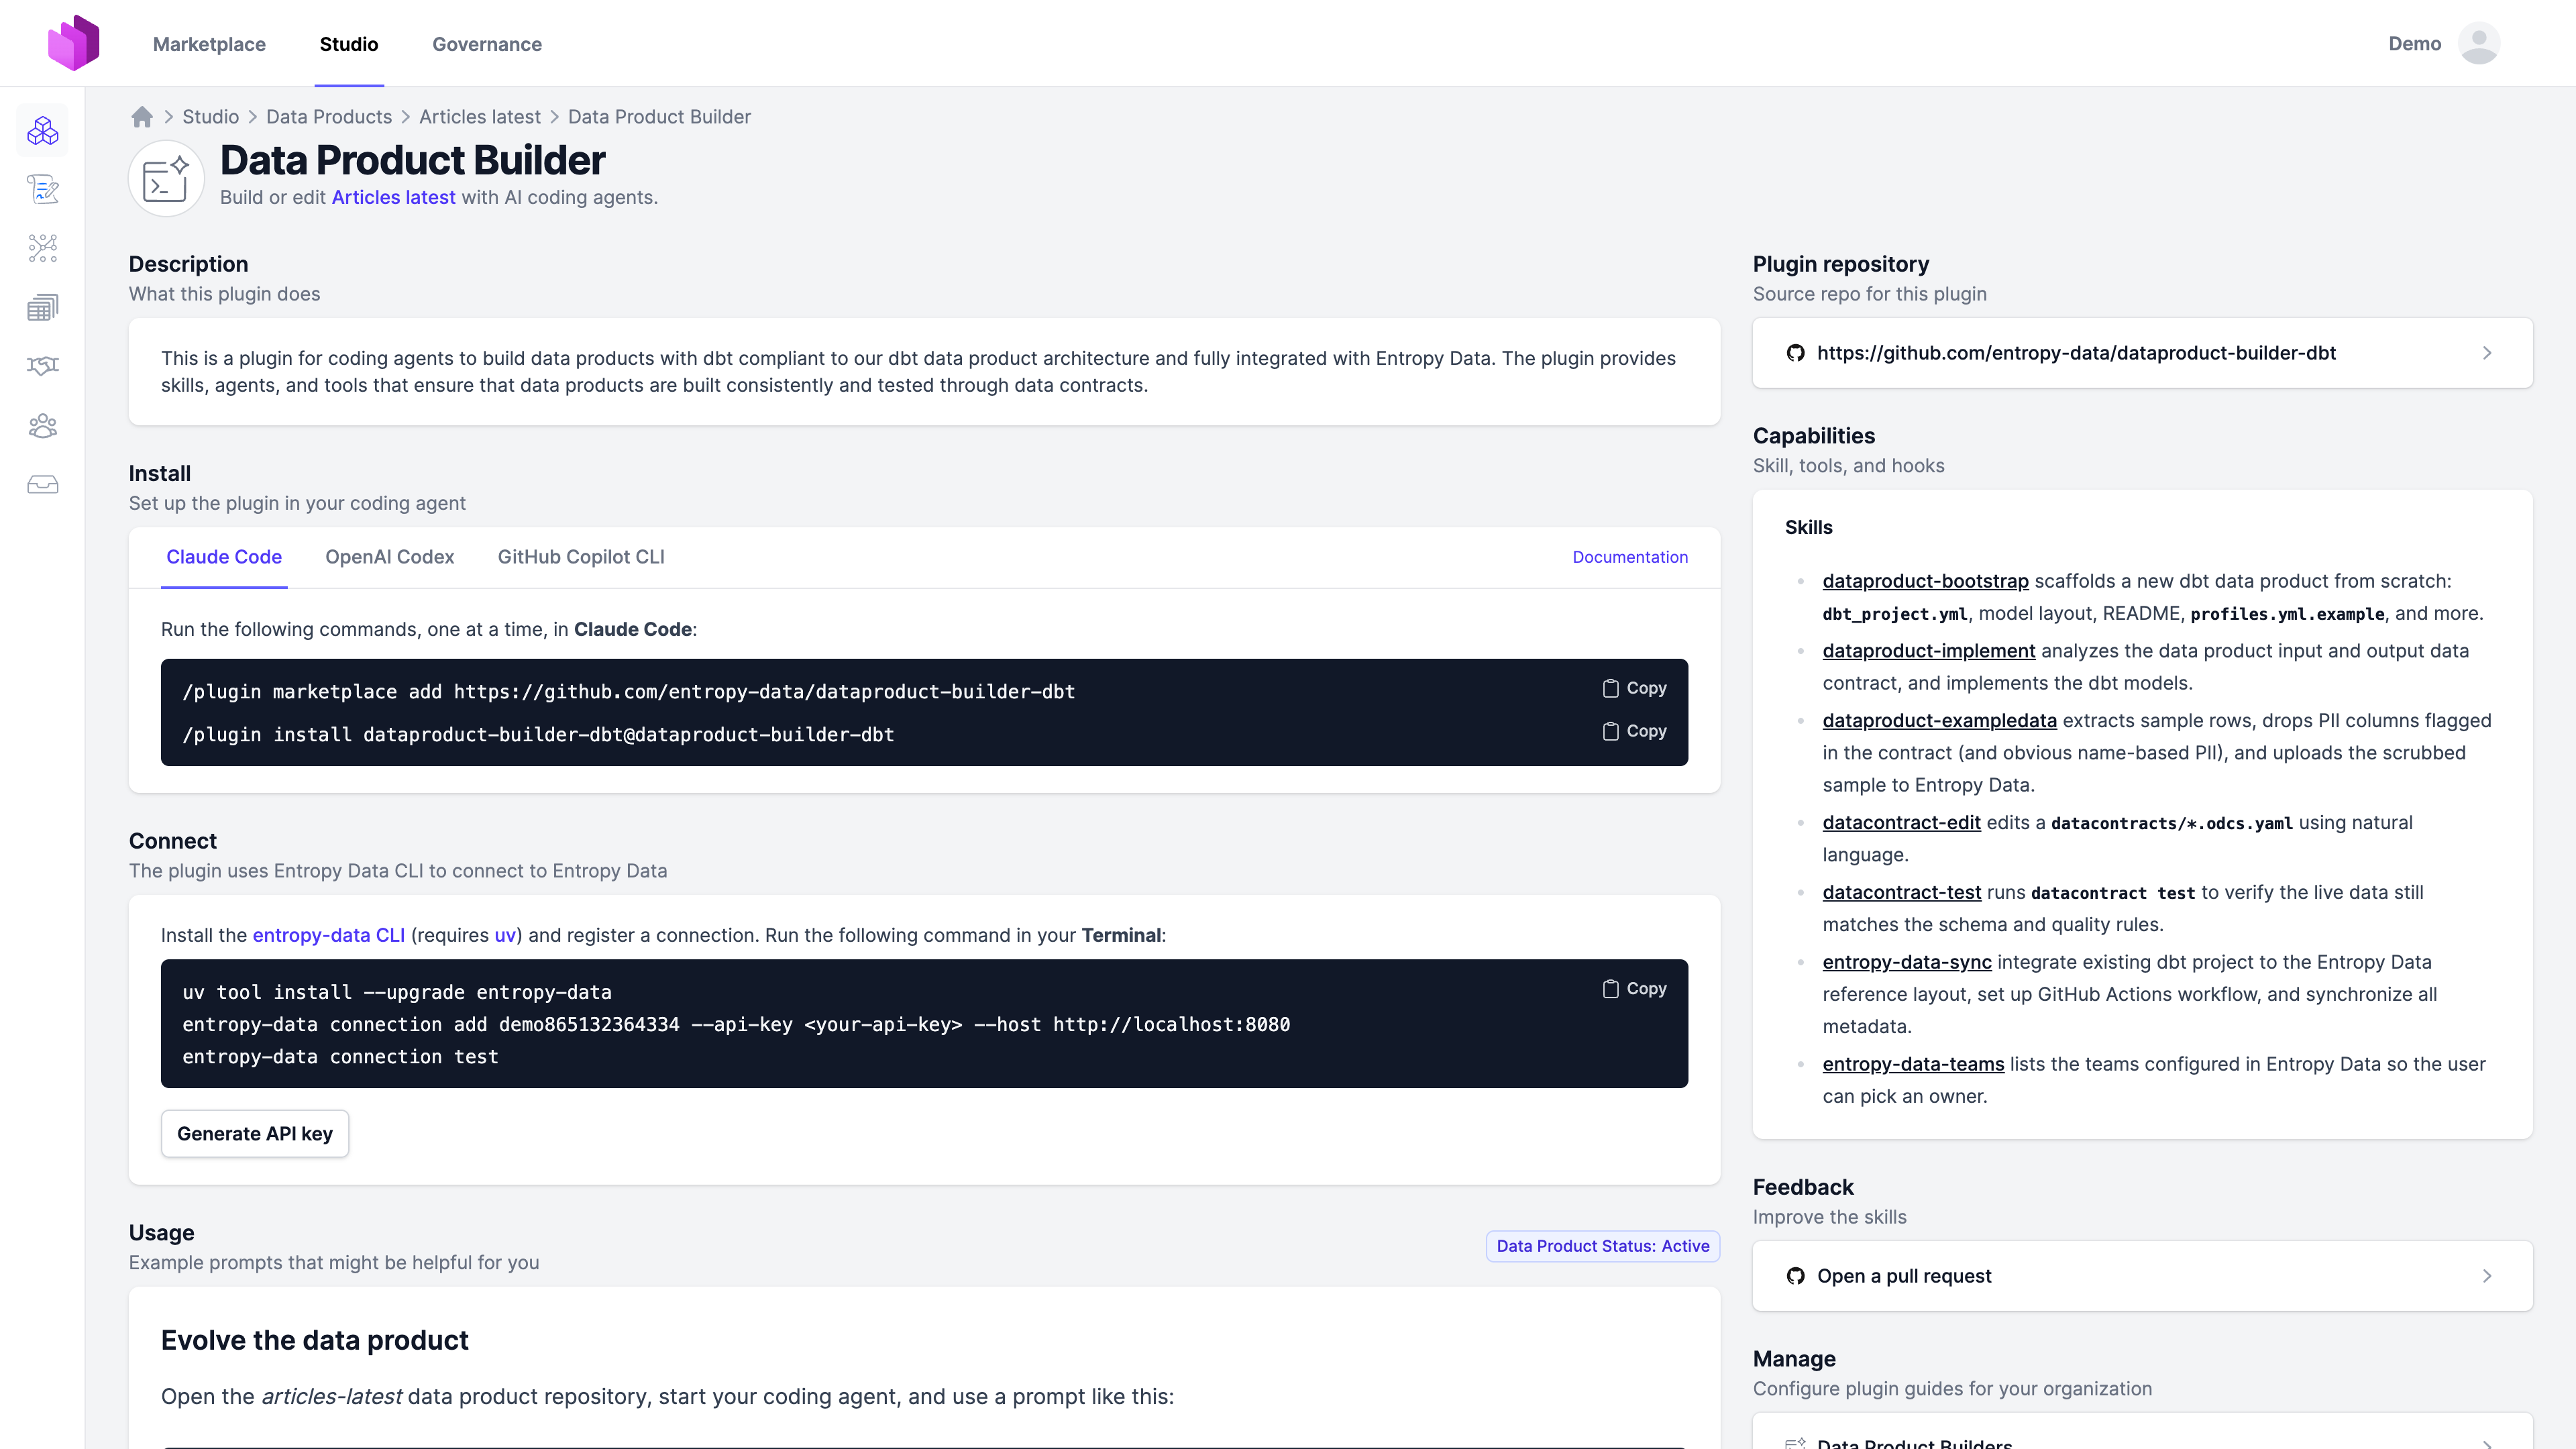Open the dataproduct-exampledata skill link
2576x1449 pixels.
click(1940, 721)
